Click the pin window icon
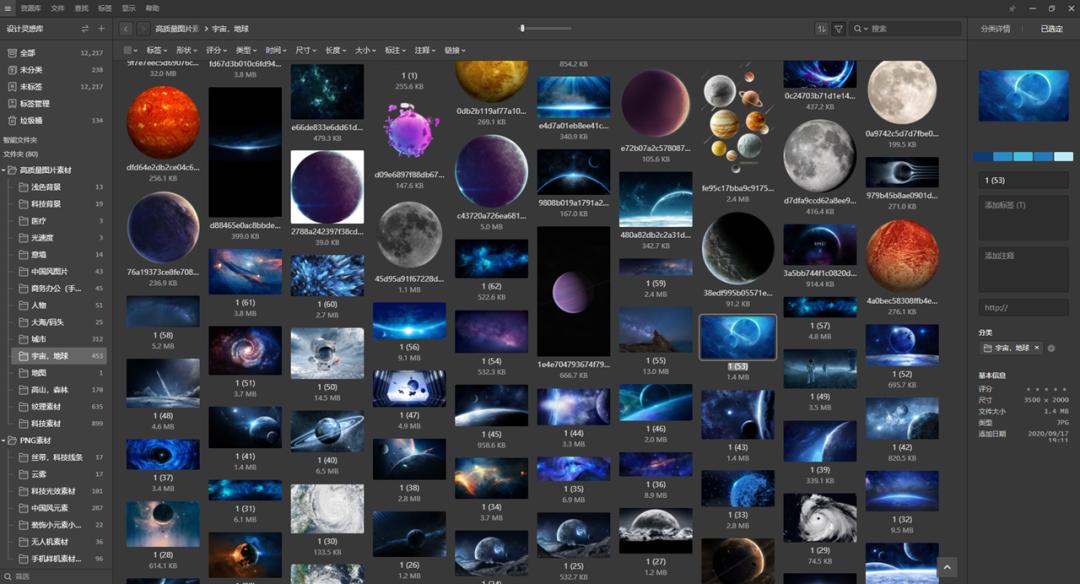1080x584 pixels. tap(1012, 8)
